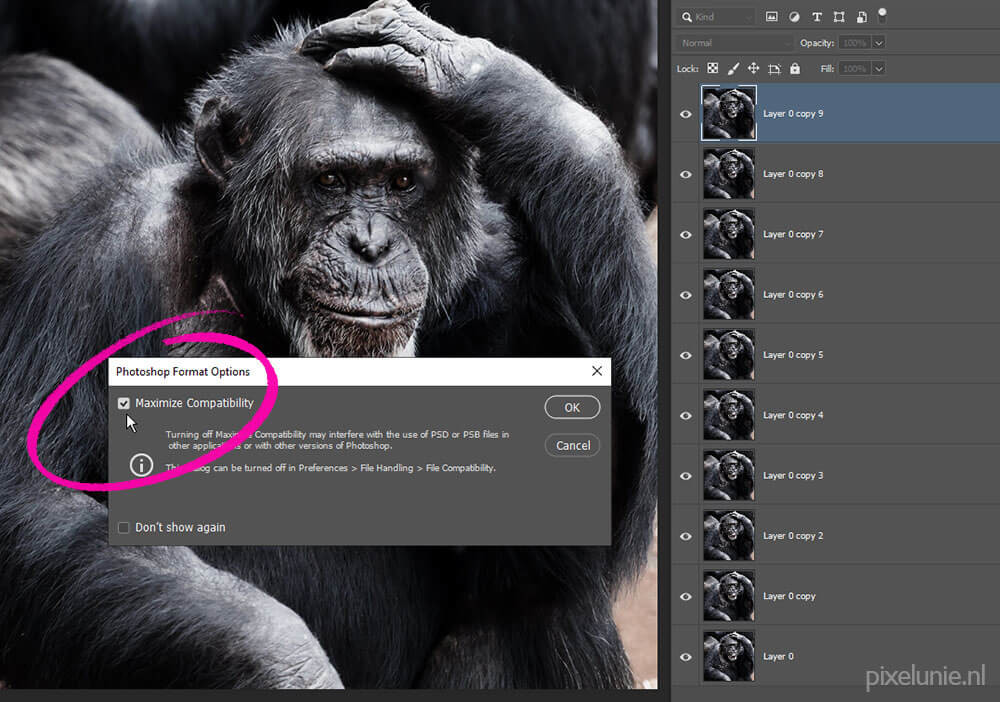Click the lock all padlock icon
The height and width of the screenshot is (702, 1000).
coord(795,68)
